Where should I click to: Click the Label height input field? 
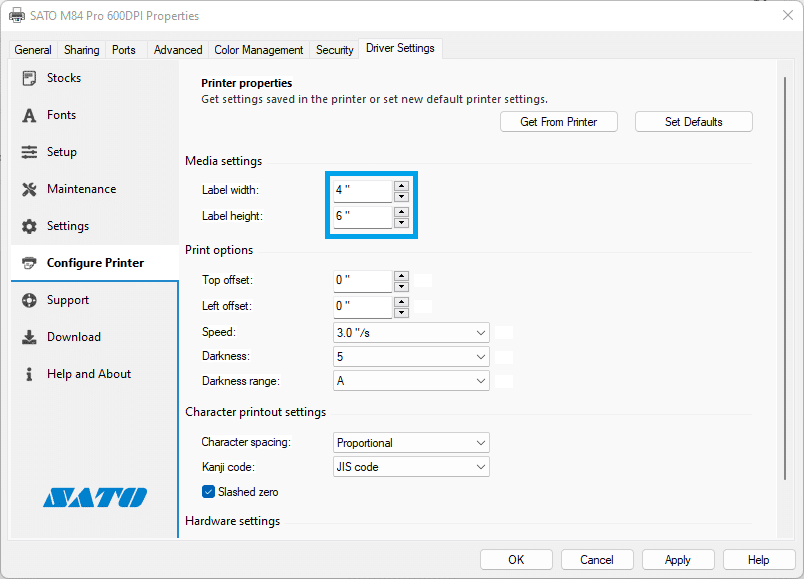363,217
